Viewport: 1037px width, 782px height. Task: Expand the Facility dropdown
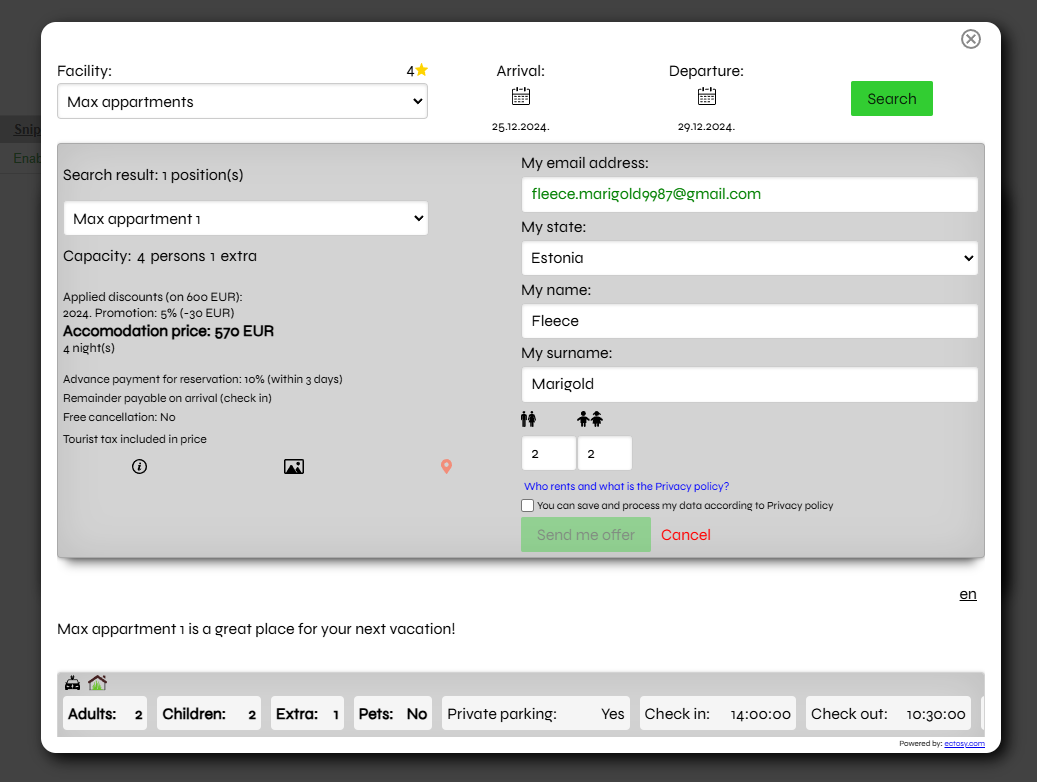(x=242, y=101)
